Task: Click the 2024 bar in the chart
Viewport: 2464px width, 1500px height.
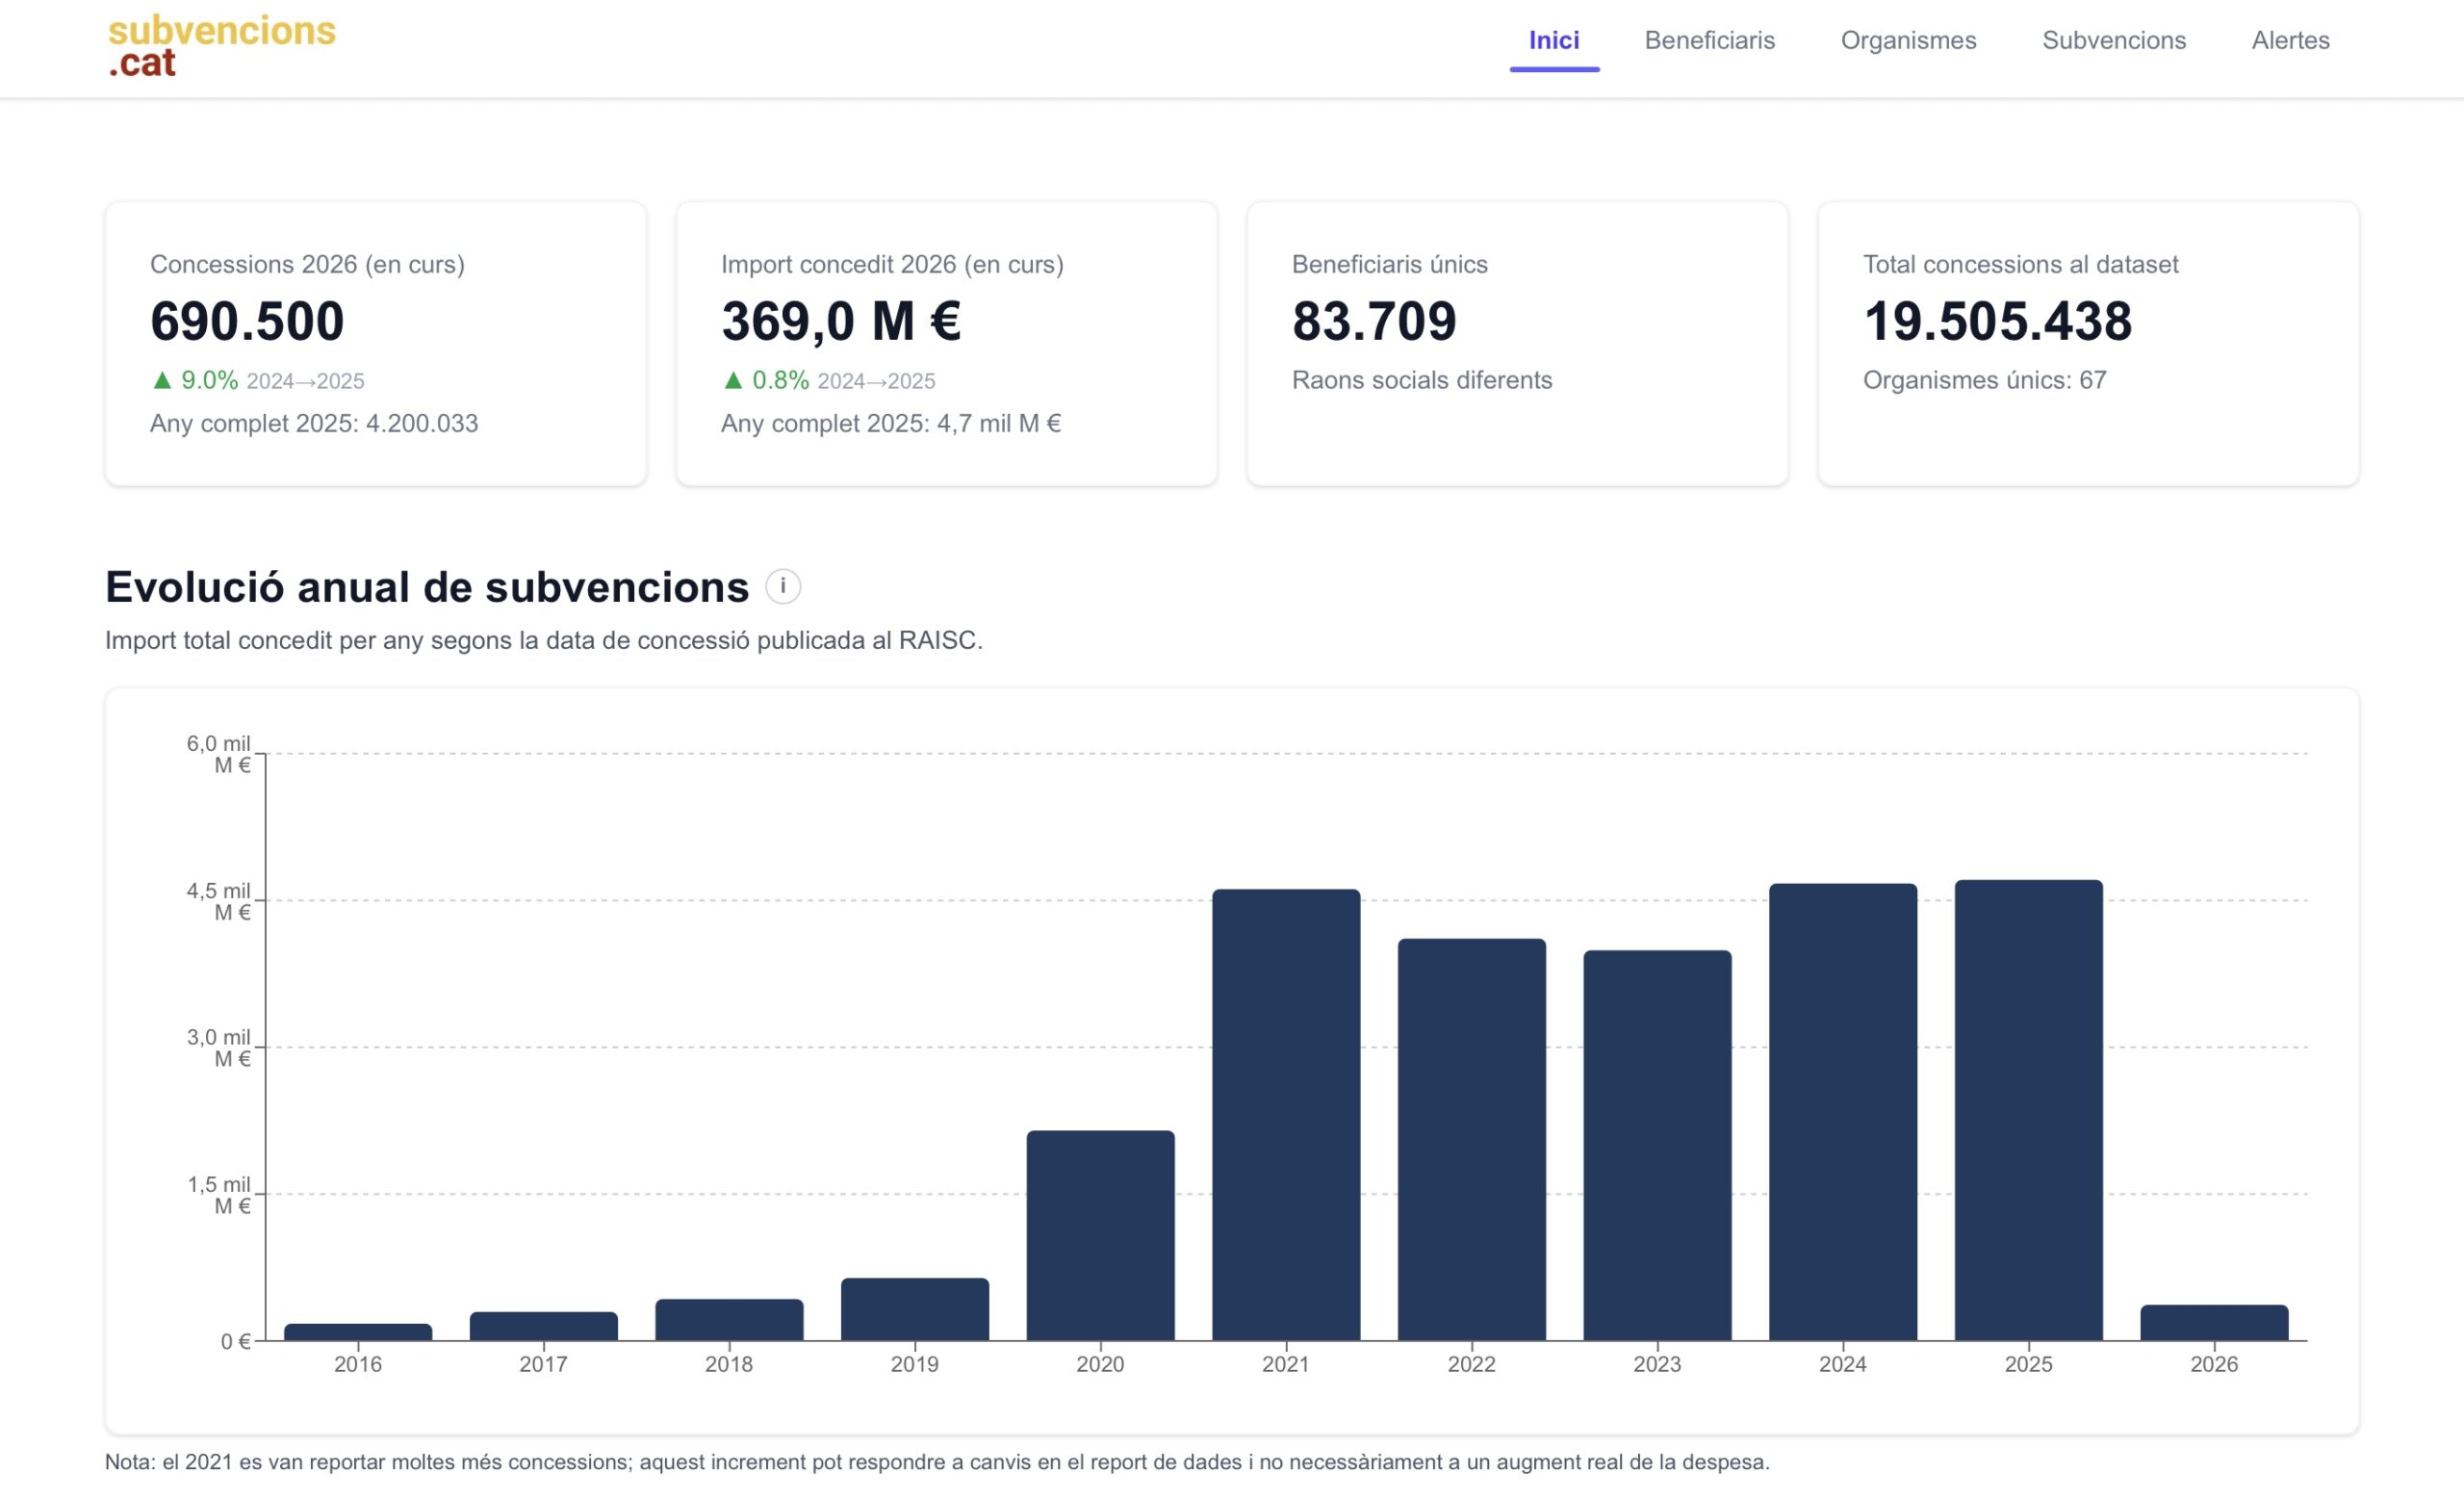Action: coord(1842,1112)
